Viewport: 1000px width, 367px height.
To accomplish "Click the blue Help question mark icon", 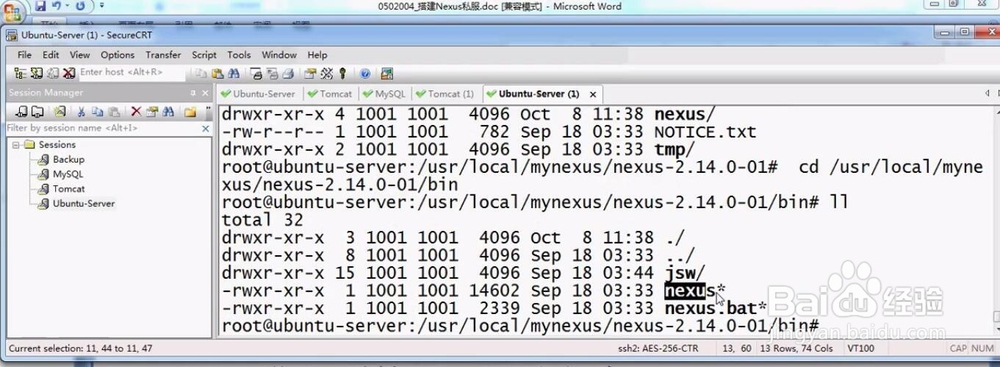I will click(x=365, y=73).
